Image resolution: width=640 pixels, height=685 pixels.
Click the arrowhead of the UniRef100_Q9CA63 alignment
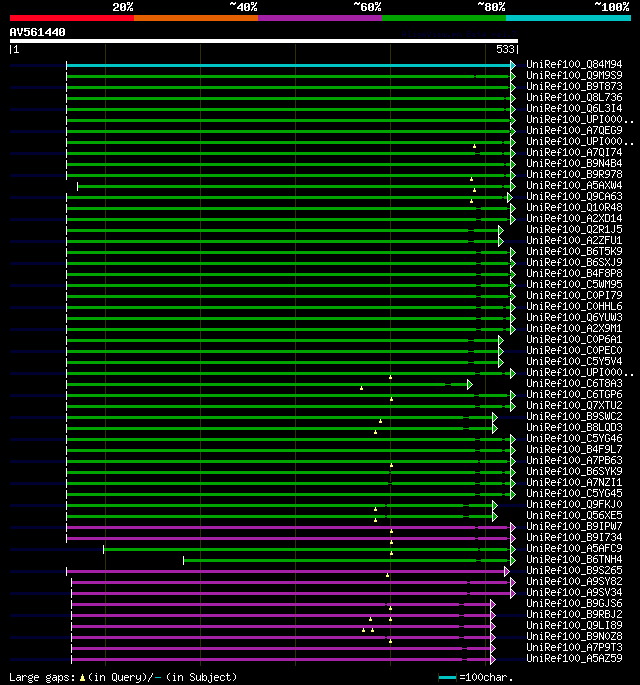(509, 197)
